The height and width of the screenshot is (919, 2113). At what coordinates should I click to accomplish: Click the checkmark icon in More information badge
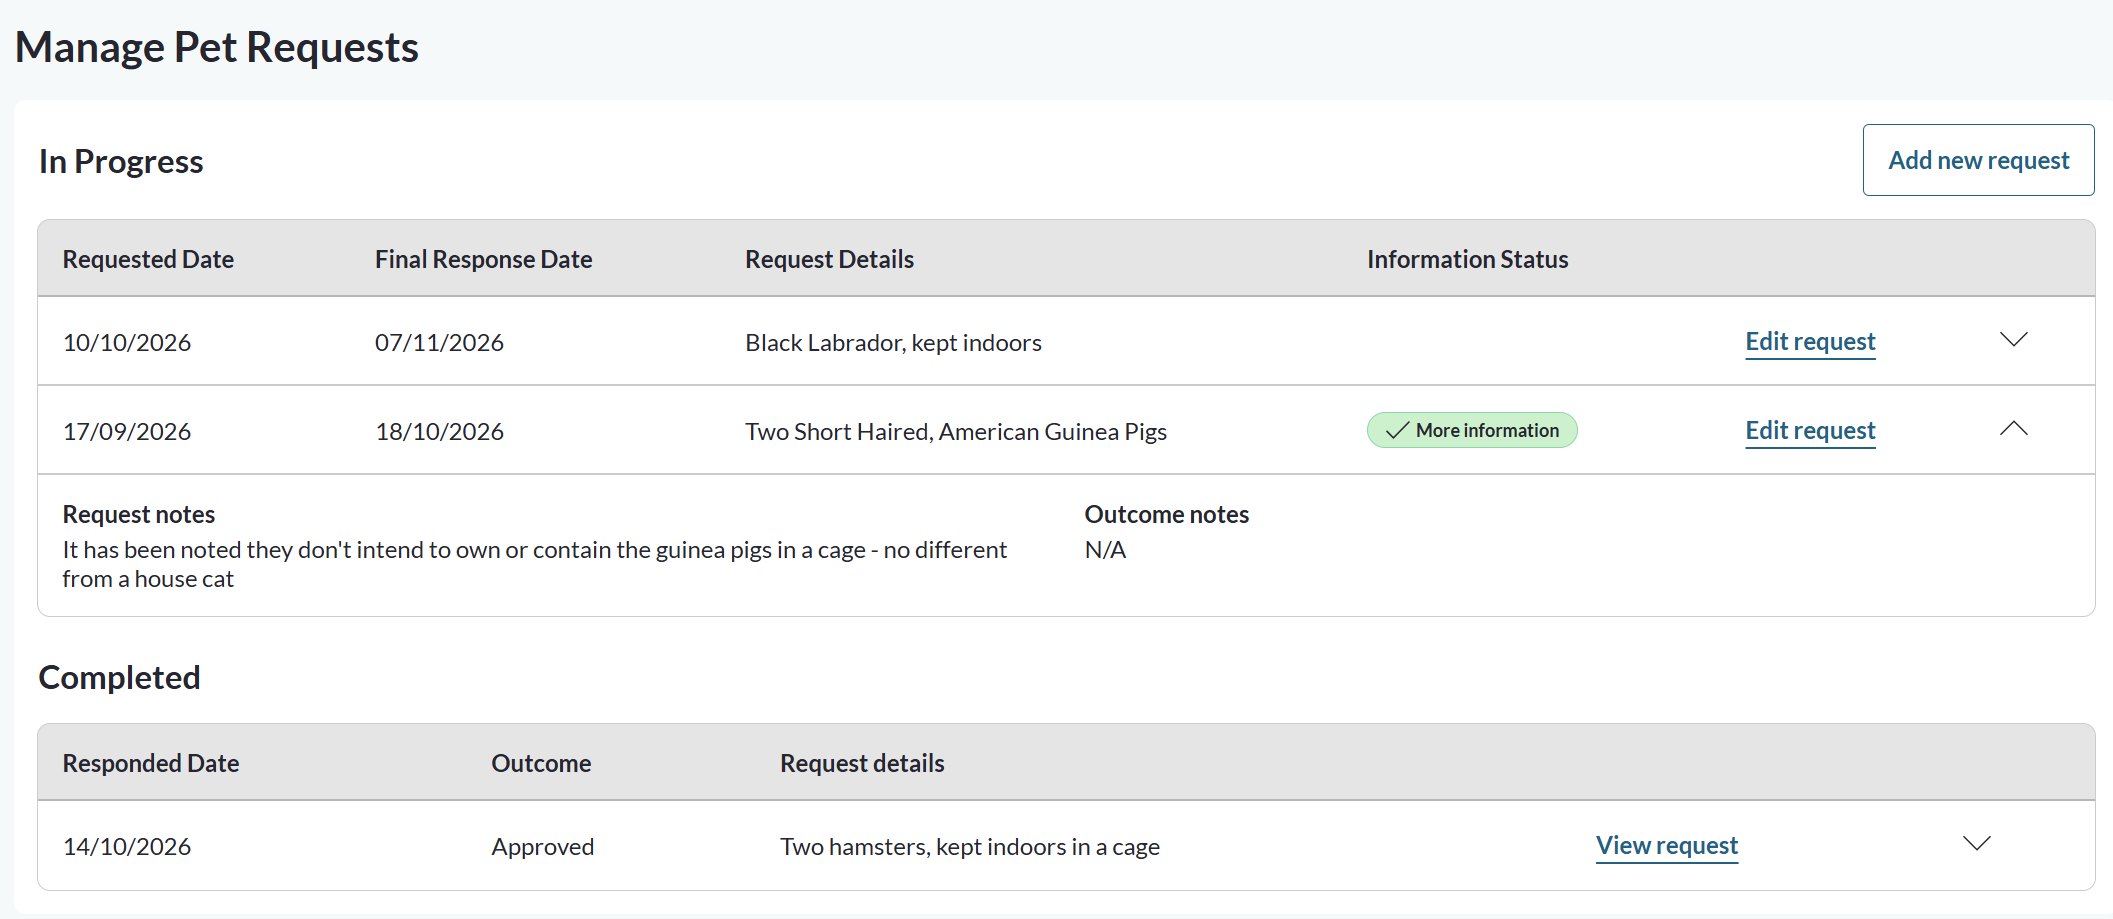1397,431
